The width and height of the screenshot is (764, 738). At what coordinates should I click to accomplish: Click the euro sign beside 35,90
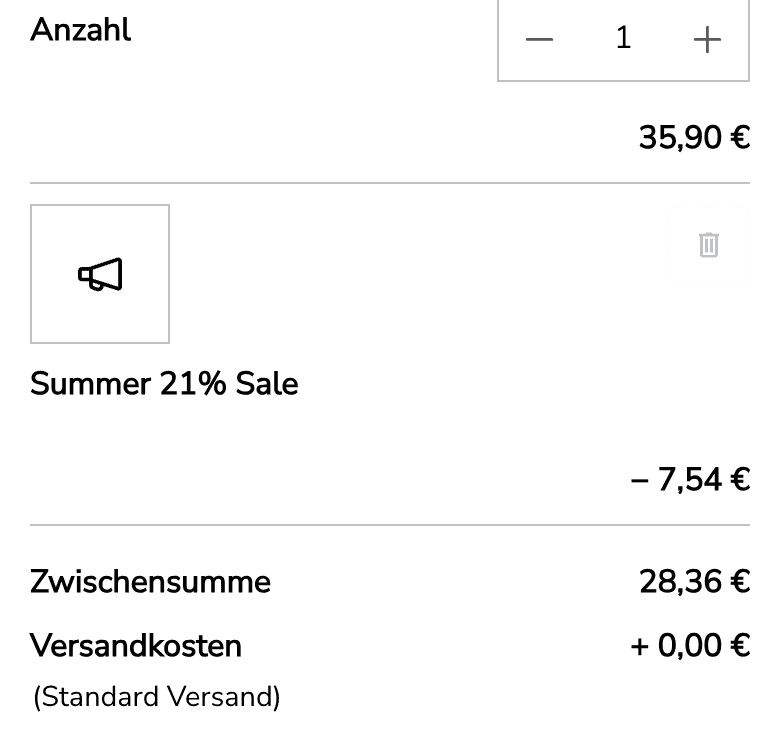tap(740, 137)
